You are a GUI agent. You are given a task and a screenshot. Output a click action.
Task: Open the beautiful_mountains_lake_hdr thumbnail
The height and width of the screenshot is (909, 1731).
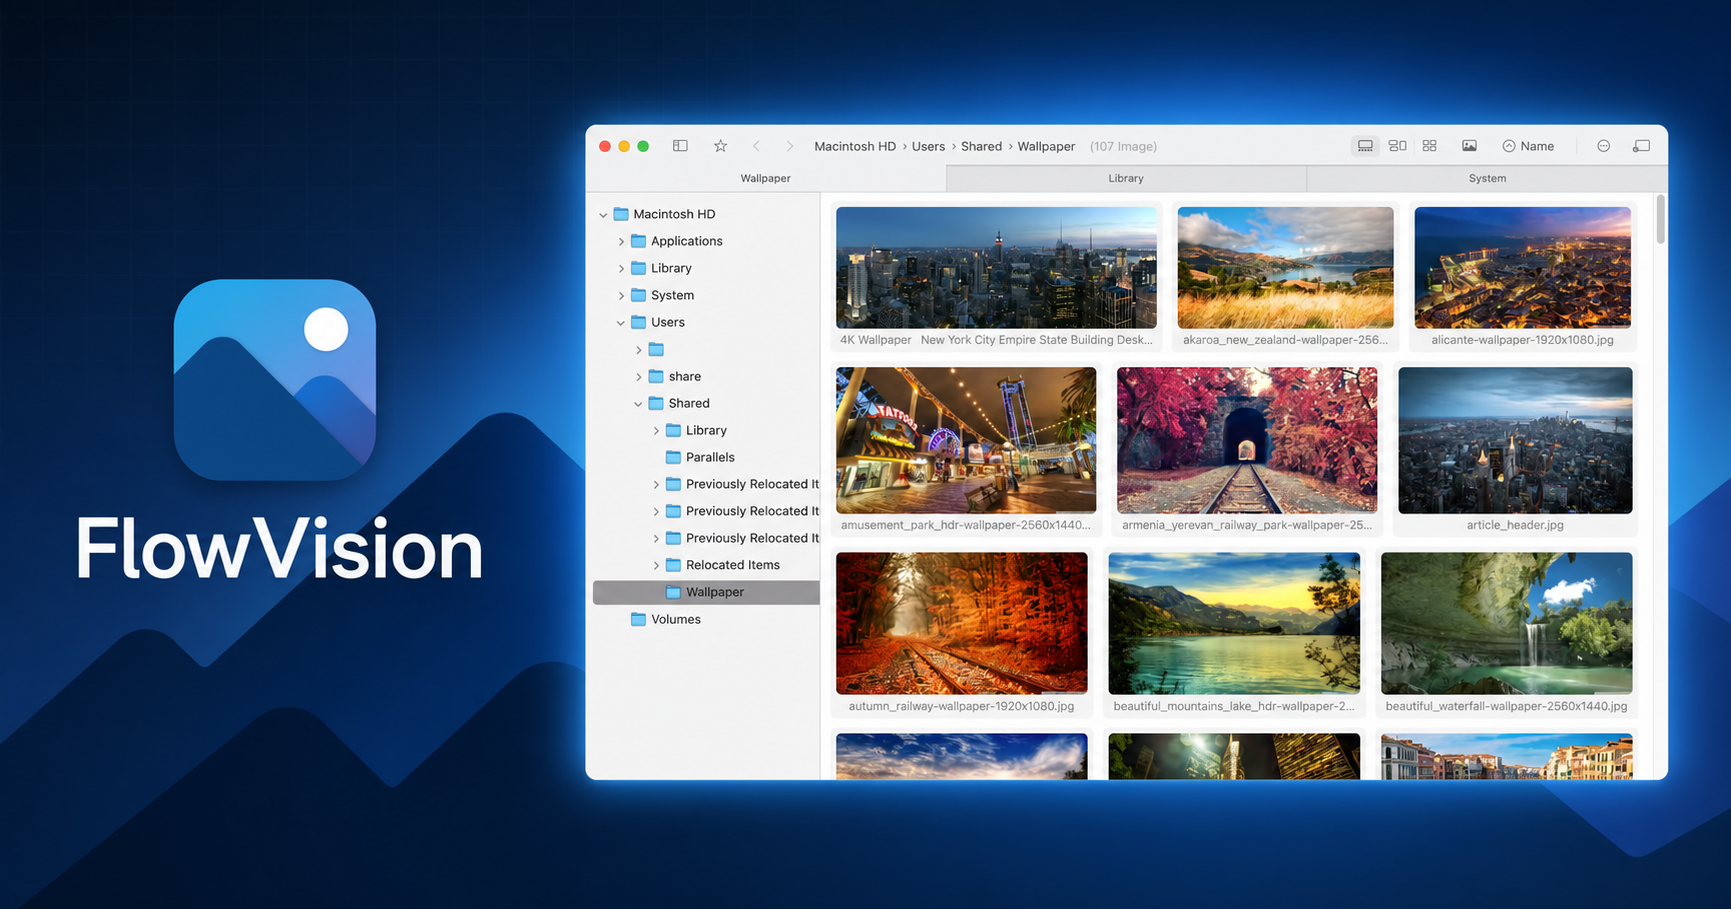click(1234, 623)
